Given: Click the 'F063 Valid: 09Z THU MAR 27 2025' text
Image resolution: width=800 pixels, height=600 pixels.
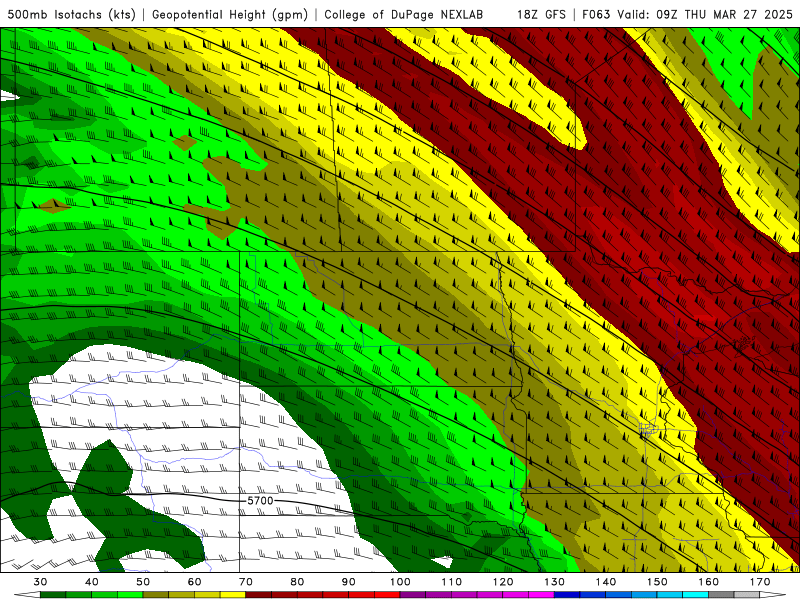Looking at the screenshot, I should pos(687,15).
